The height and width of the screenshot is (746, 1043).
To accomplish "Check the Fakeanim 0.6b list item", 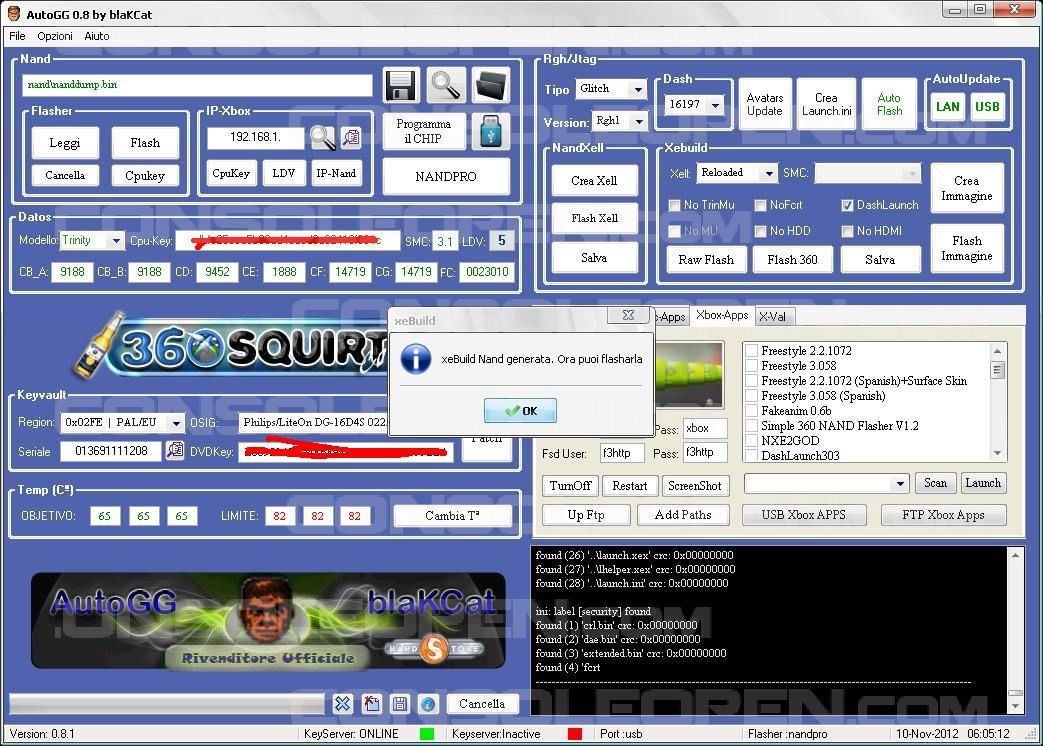I will [752, 411].
